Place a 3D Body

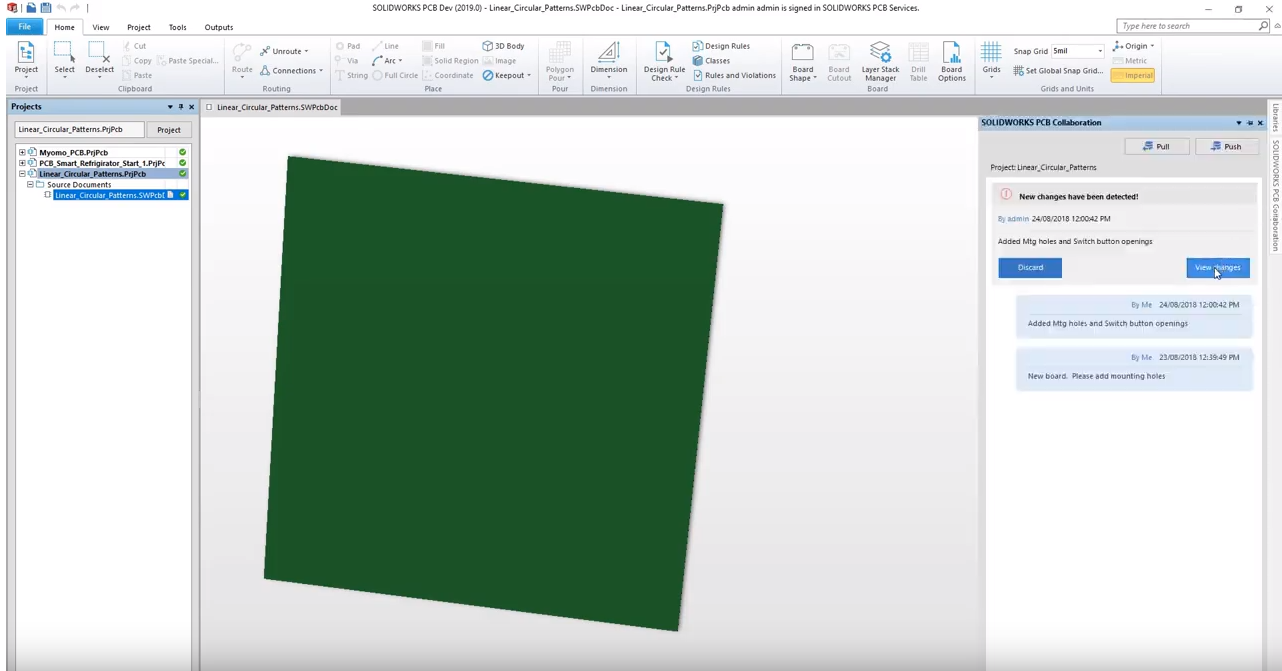tap(503, 46)
